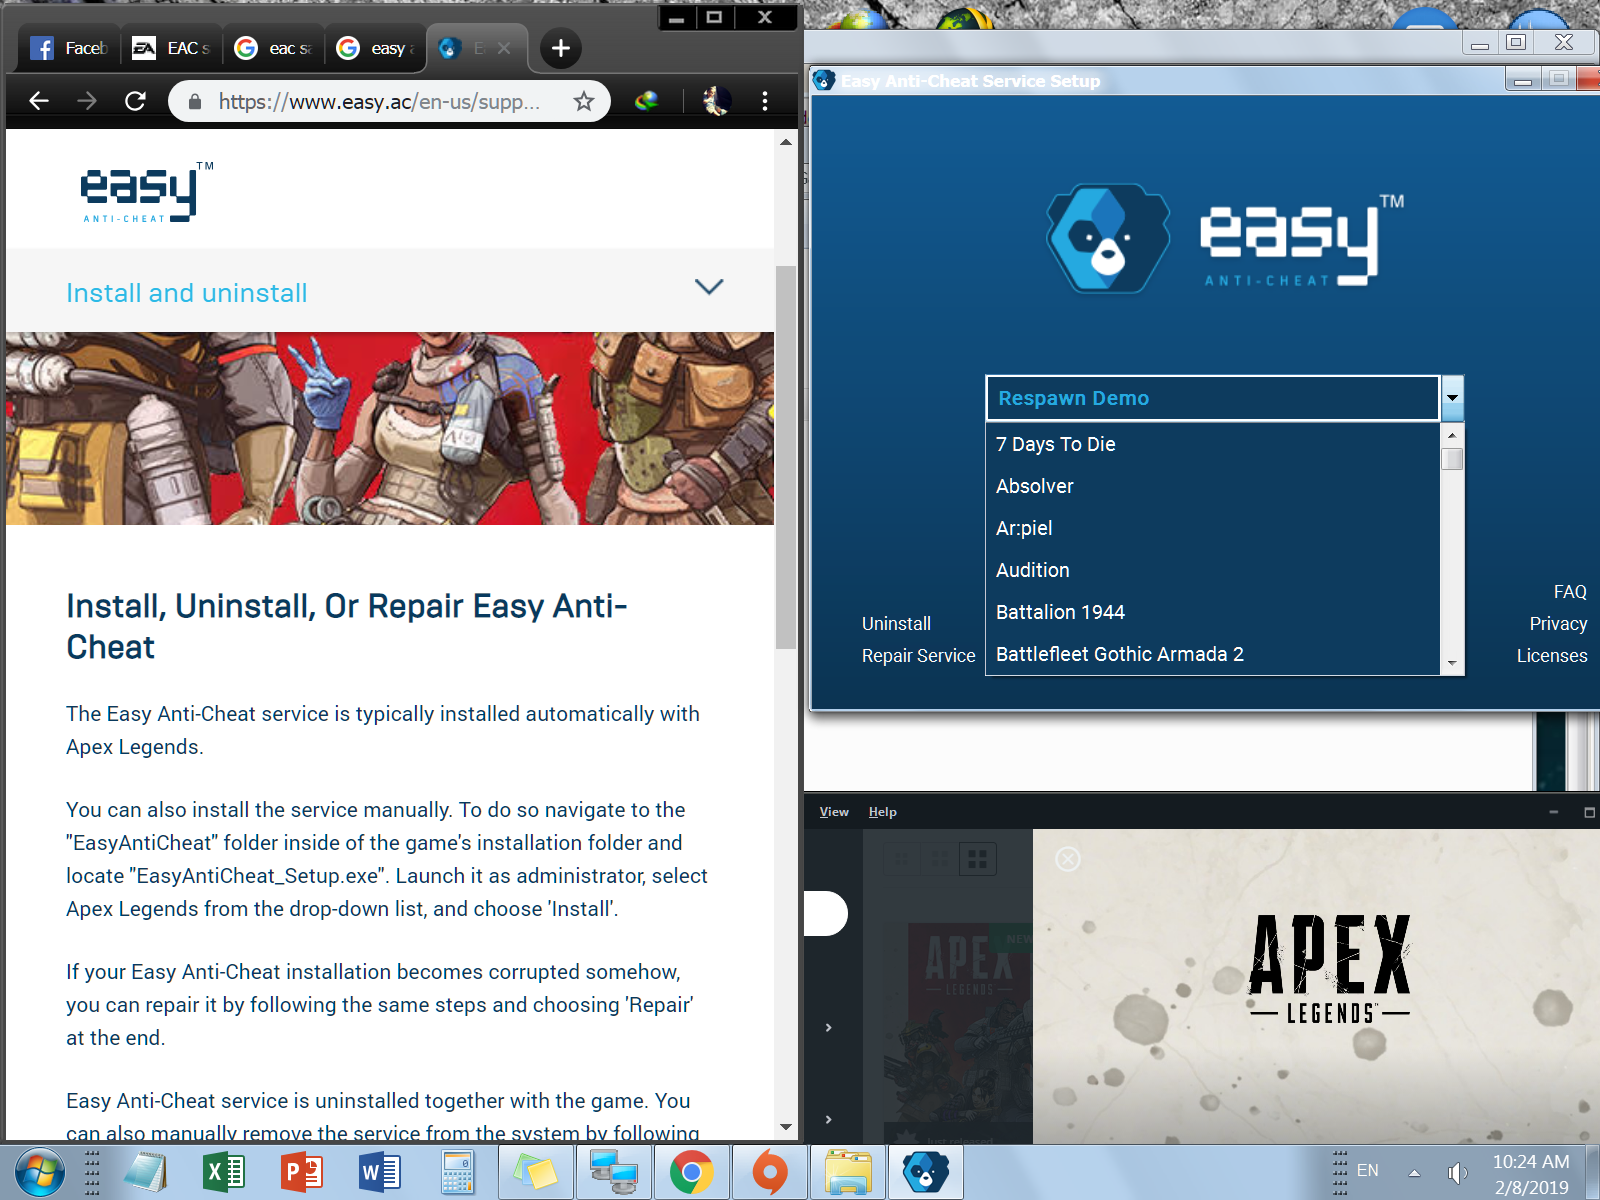Open a new Chrome tab
Viewport: 1600px width, 1200px height.
pyautogui.click(x=561, y=48)
